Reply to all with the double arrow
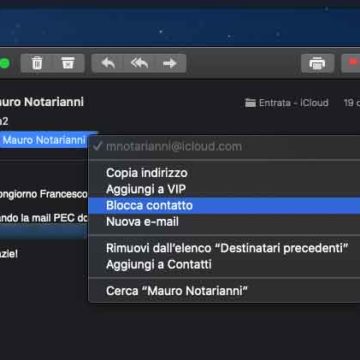This screenshot has width=360, height=360. tap(139, 63)
